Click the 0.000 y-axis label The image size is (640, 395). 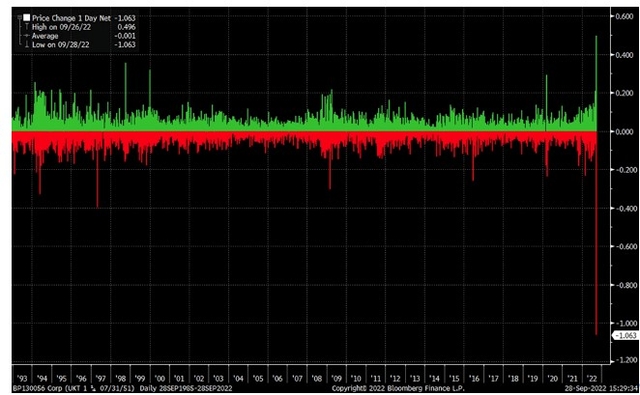pyautogui.click(x=624, y=131)
